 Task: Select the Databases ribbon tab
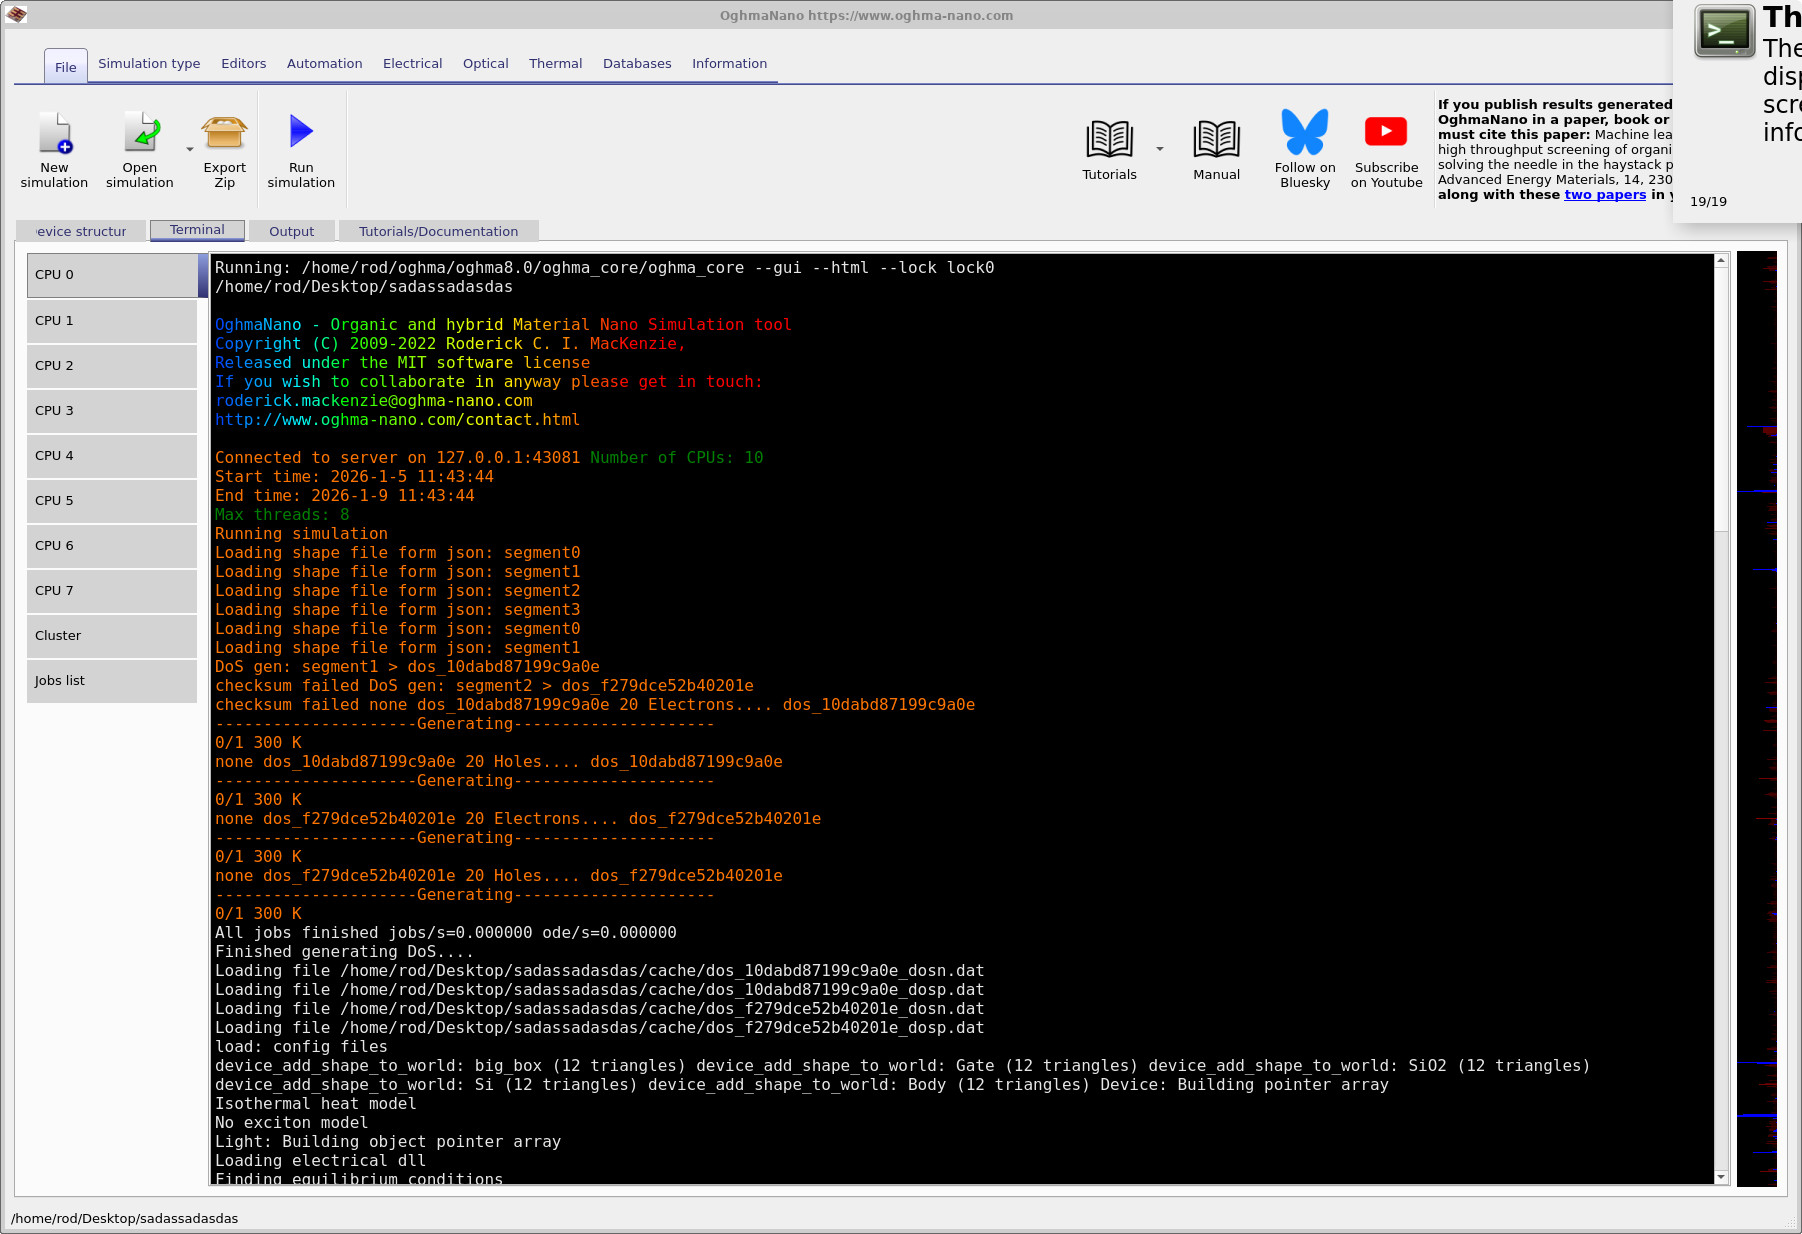coord(637,63)
